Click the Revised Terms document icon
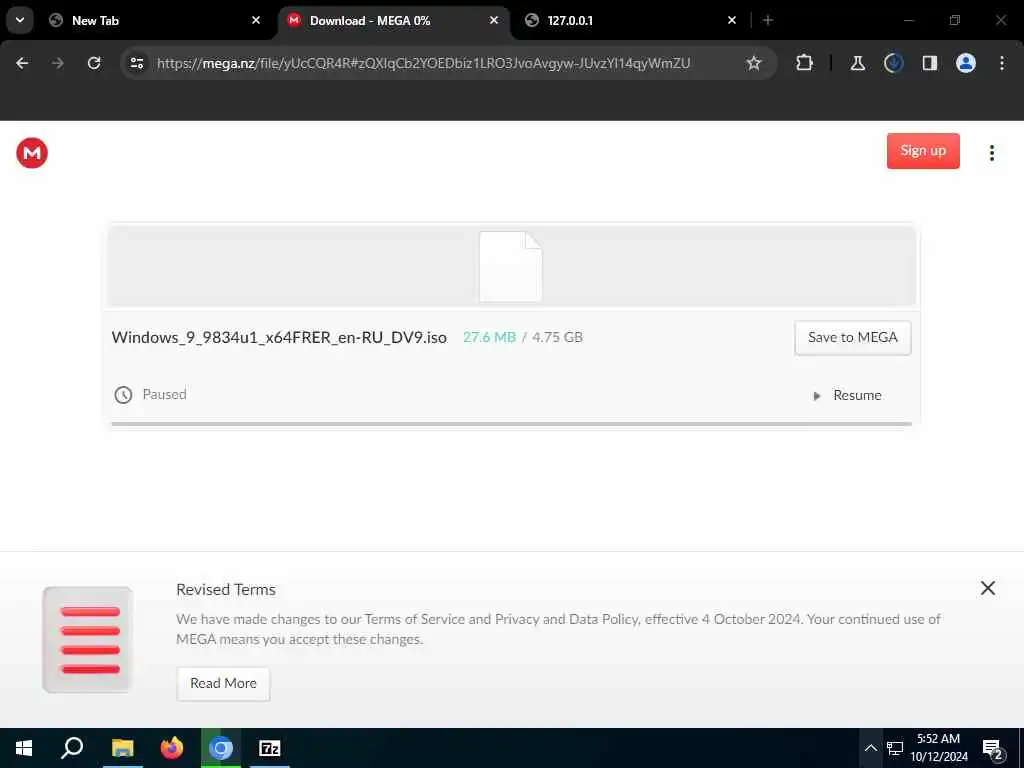 [88, 639]
